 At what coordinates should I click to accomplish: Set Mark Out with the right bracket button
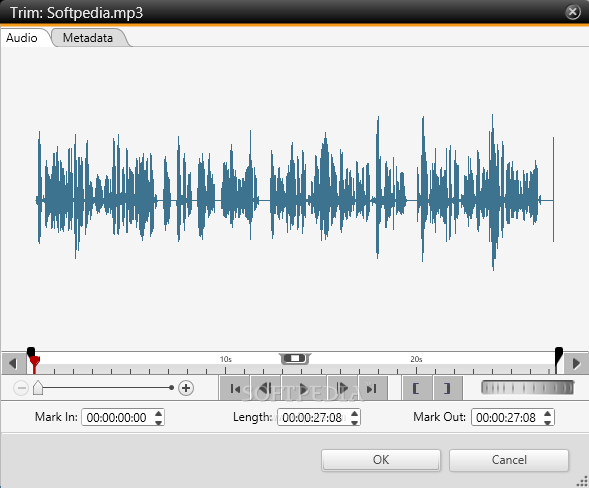point(448,388)
